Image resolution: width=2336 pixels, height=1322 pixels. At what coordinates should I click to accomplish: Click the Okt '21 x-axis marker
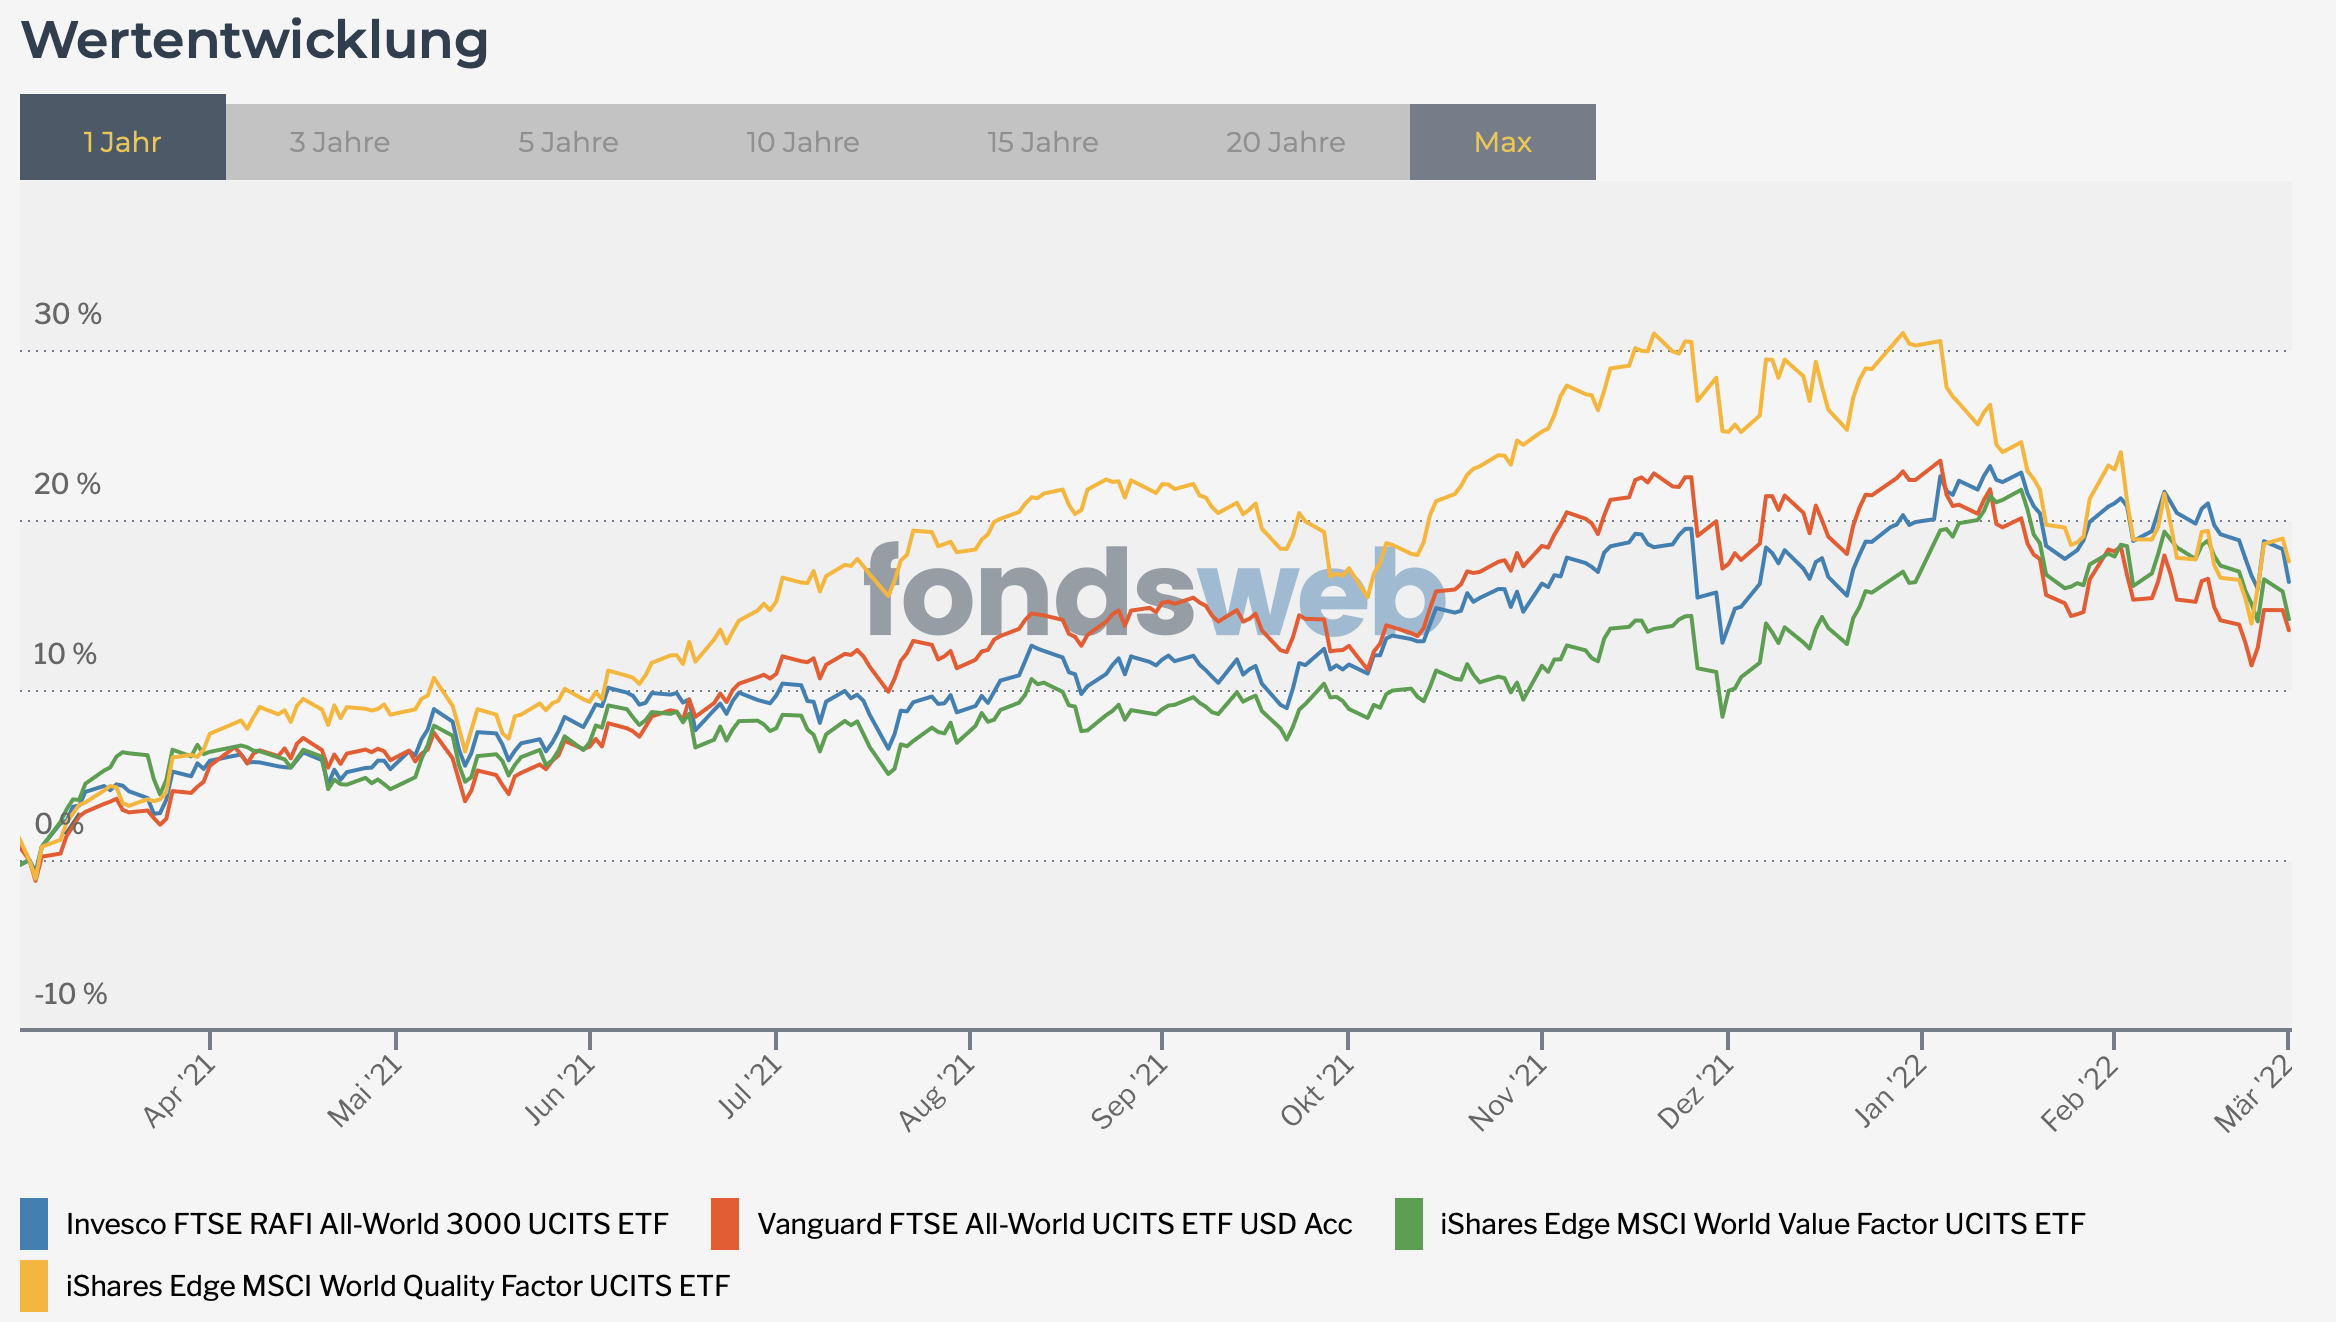(1316, 1092)
